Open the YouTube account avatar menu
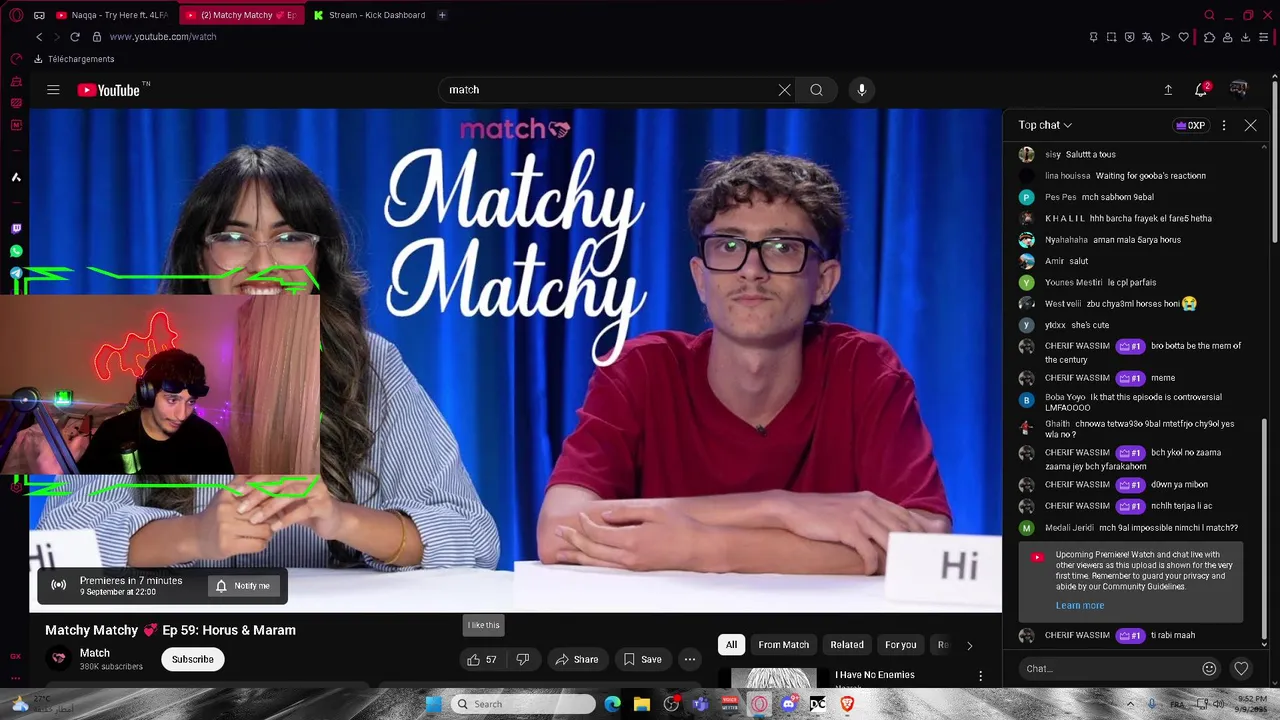This screenshot has height=720, width=1280. pos(1239,90)
